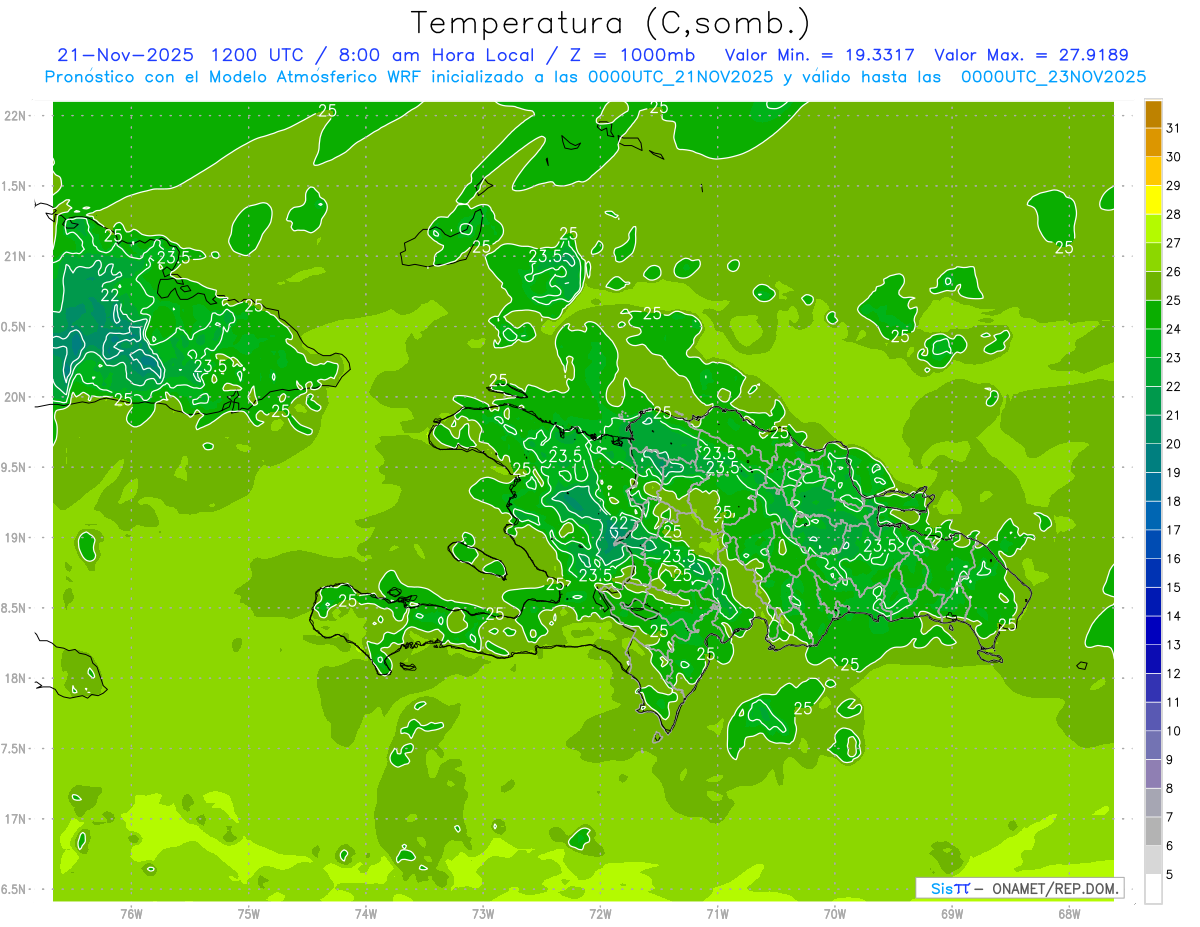The width and height of the screenshot is (1200, 927).
Task: Click the legend color band between 29 and 30
Action: pos(1153,171)
